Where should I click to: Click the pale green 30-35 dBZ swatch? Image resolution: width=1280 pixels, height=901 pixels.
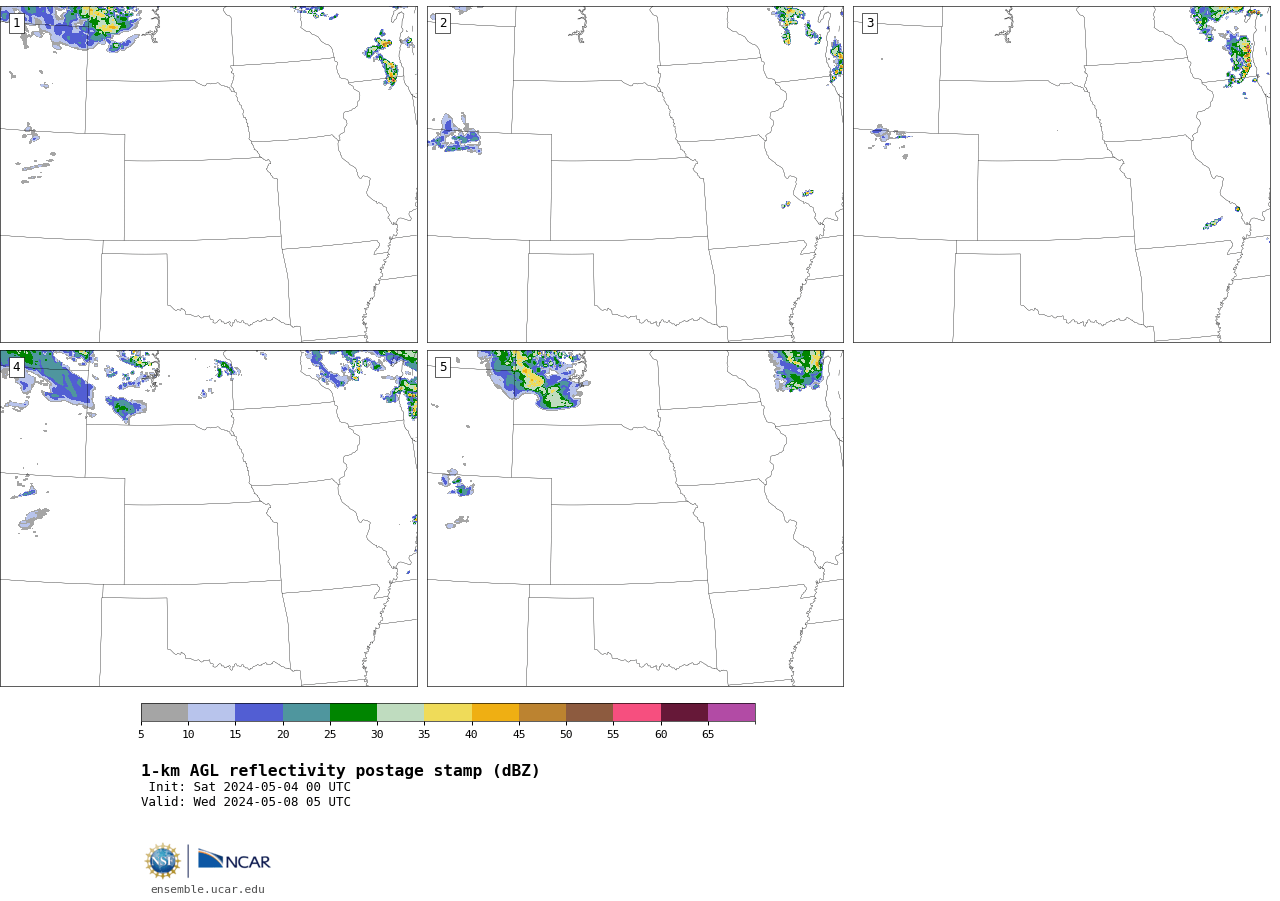click(401, 713)
